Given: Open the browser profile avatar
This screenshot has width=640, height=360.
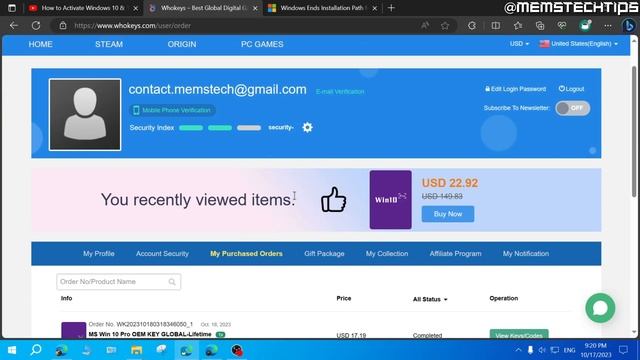Looking at the screenshot, I should (585, 25).
